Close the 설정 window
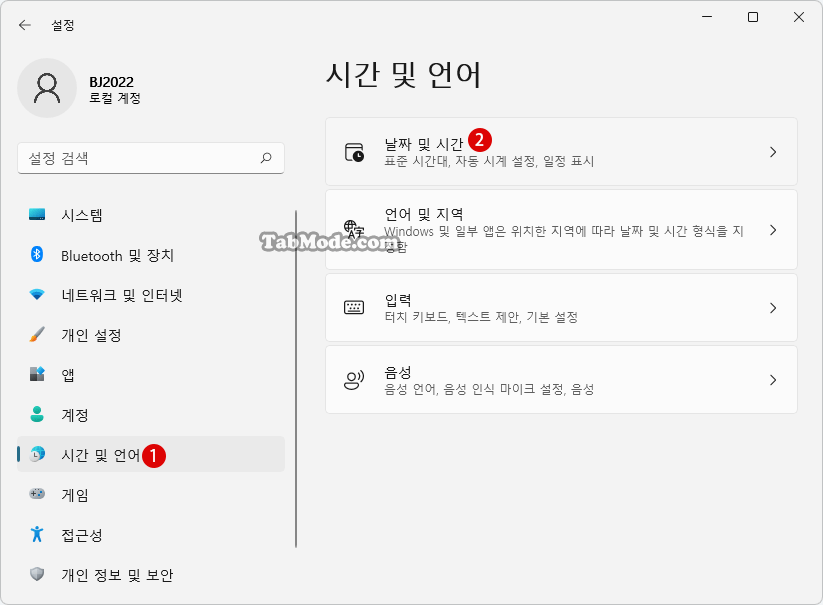Image resolution: width=823 pixels, height=605 pixels. (x=799, y=17)
